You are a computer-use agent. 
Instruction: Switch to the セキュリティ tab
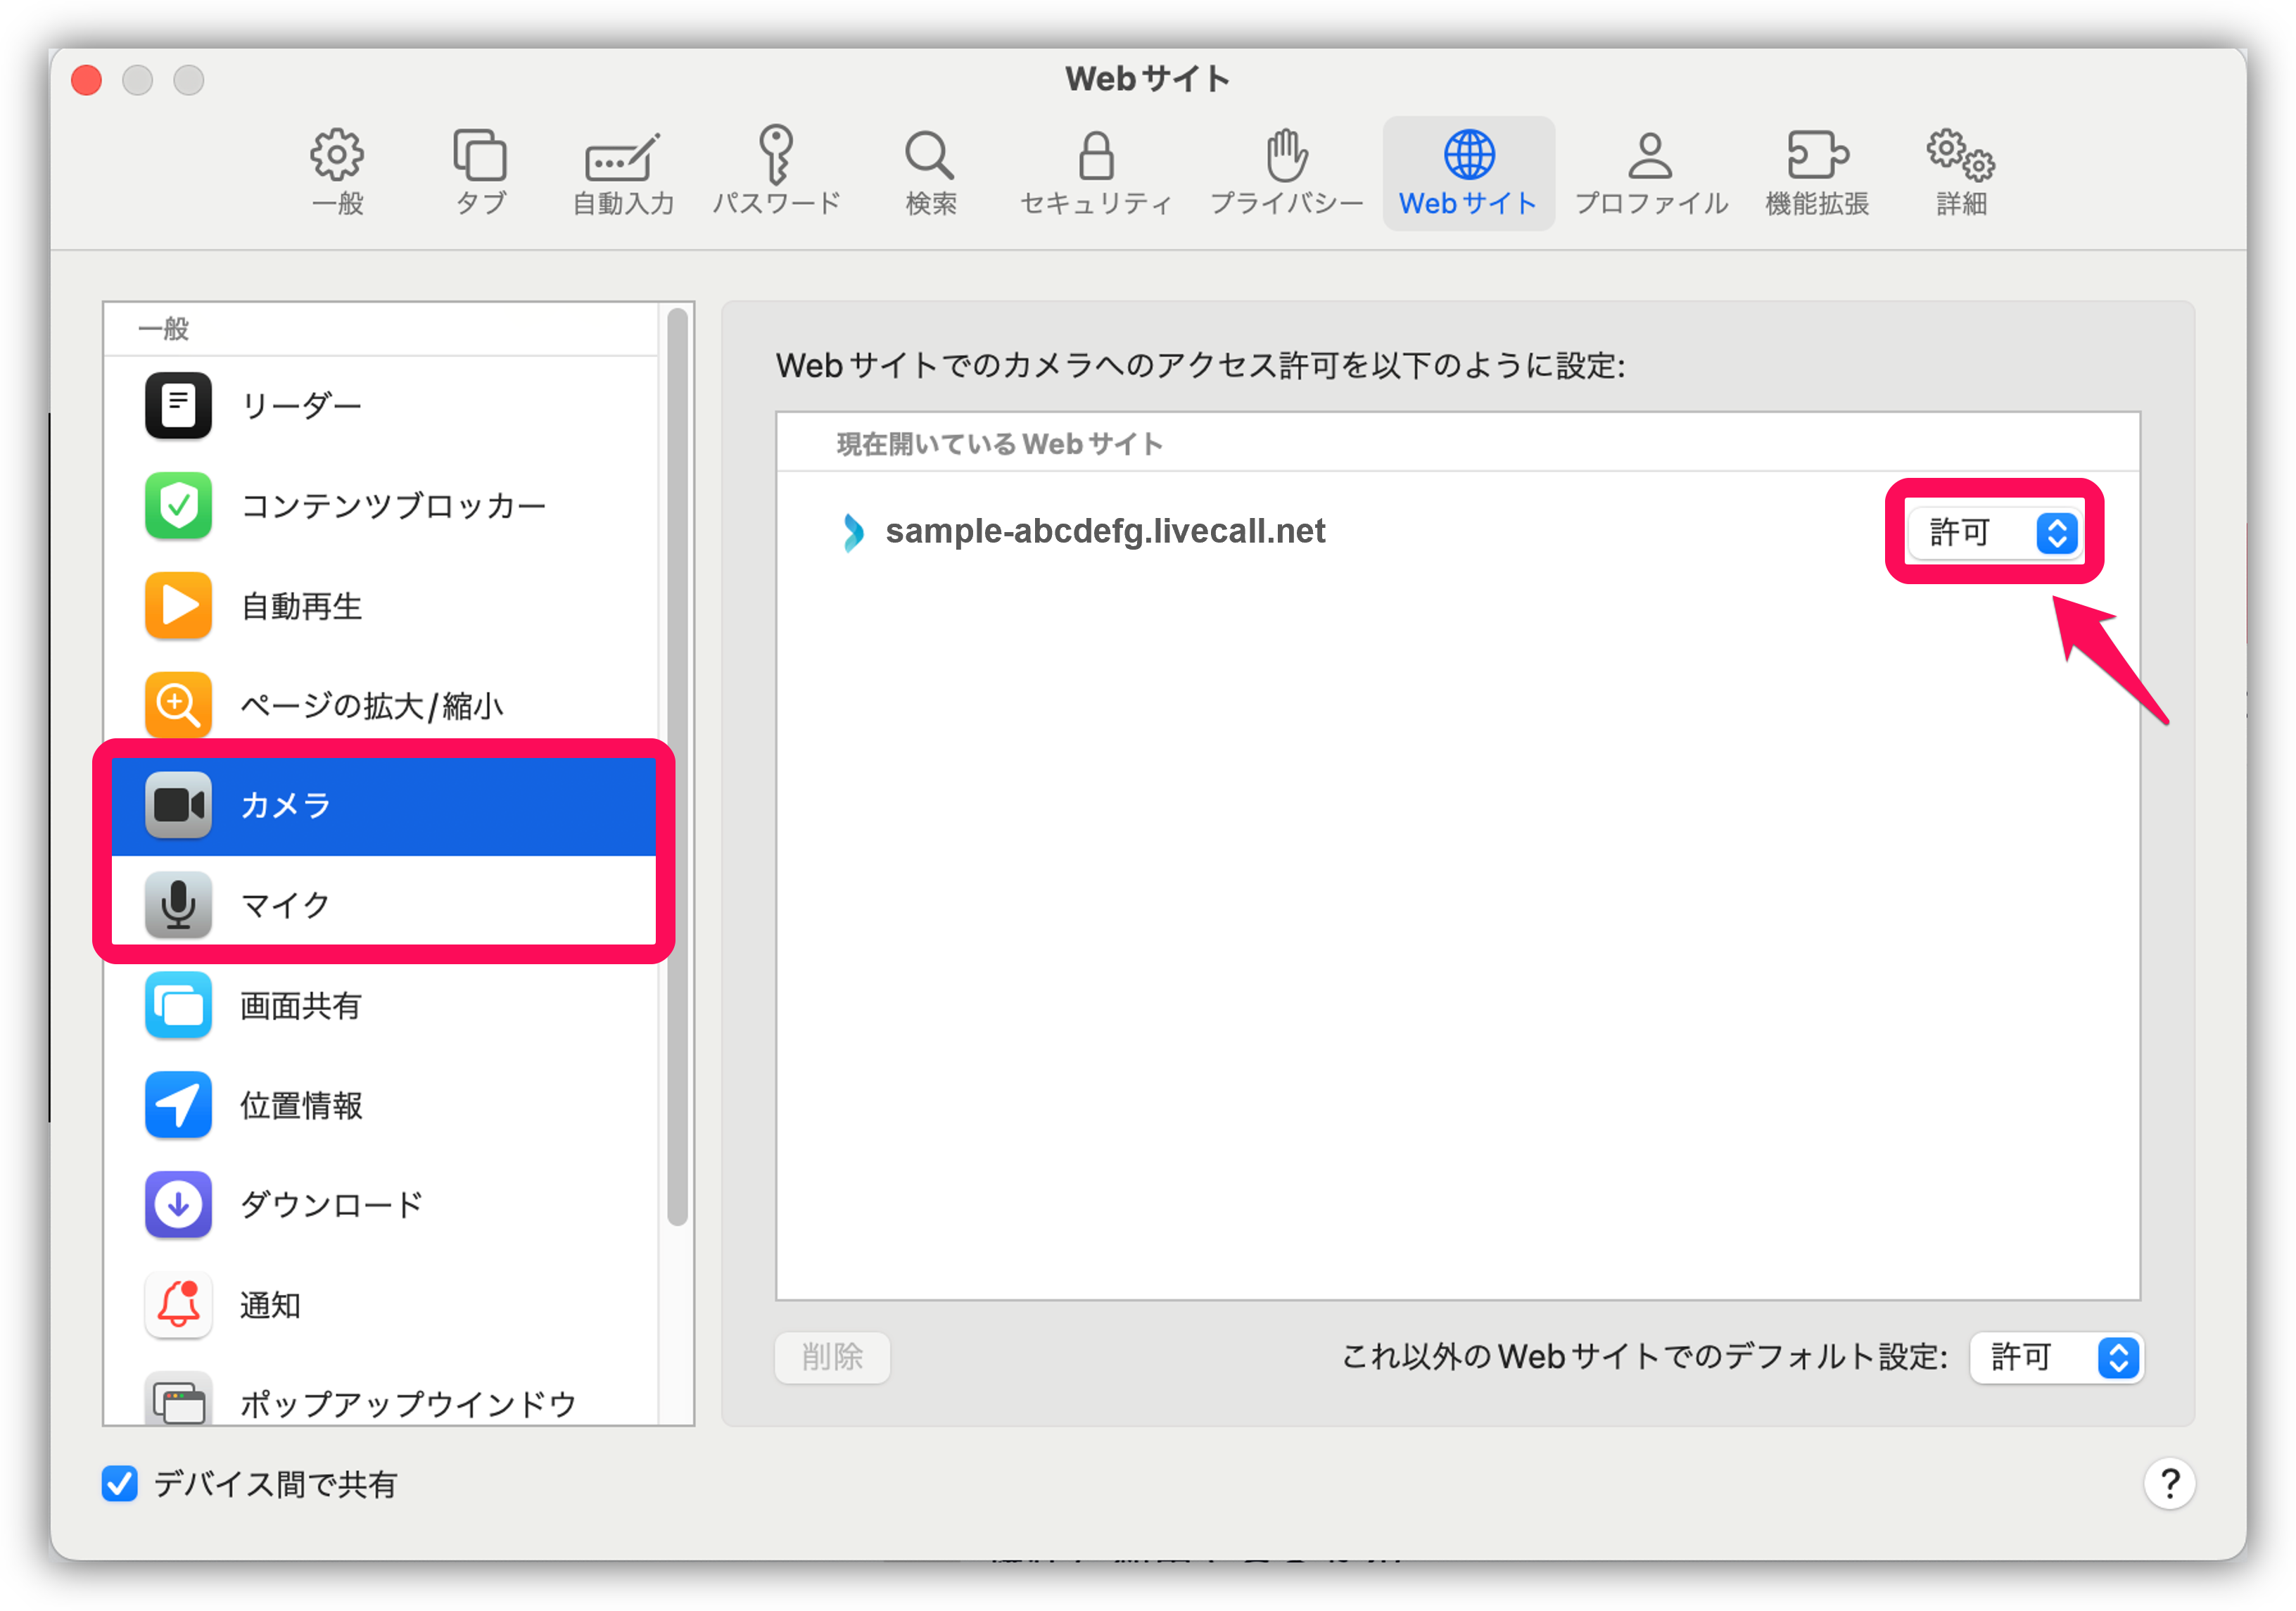[x=1096, y=170]
